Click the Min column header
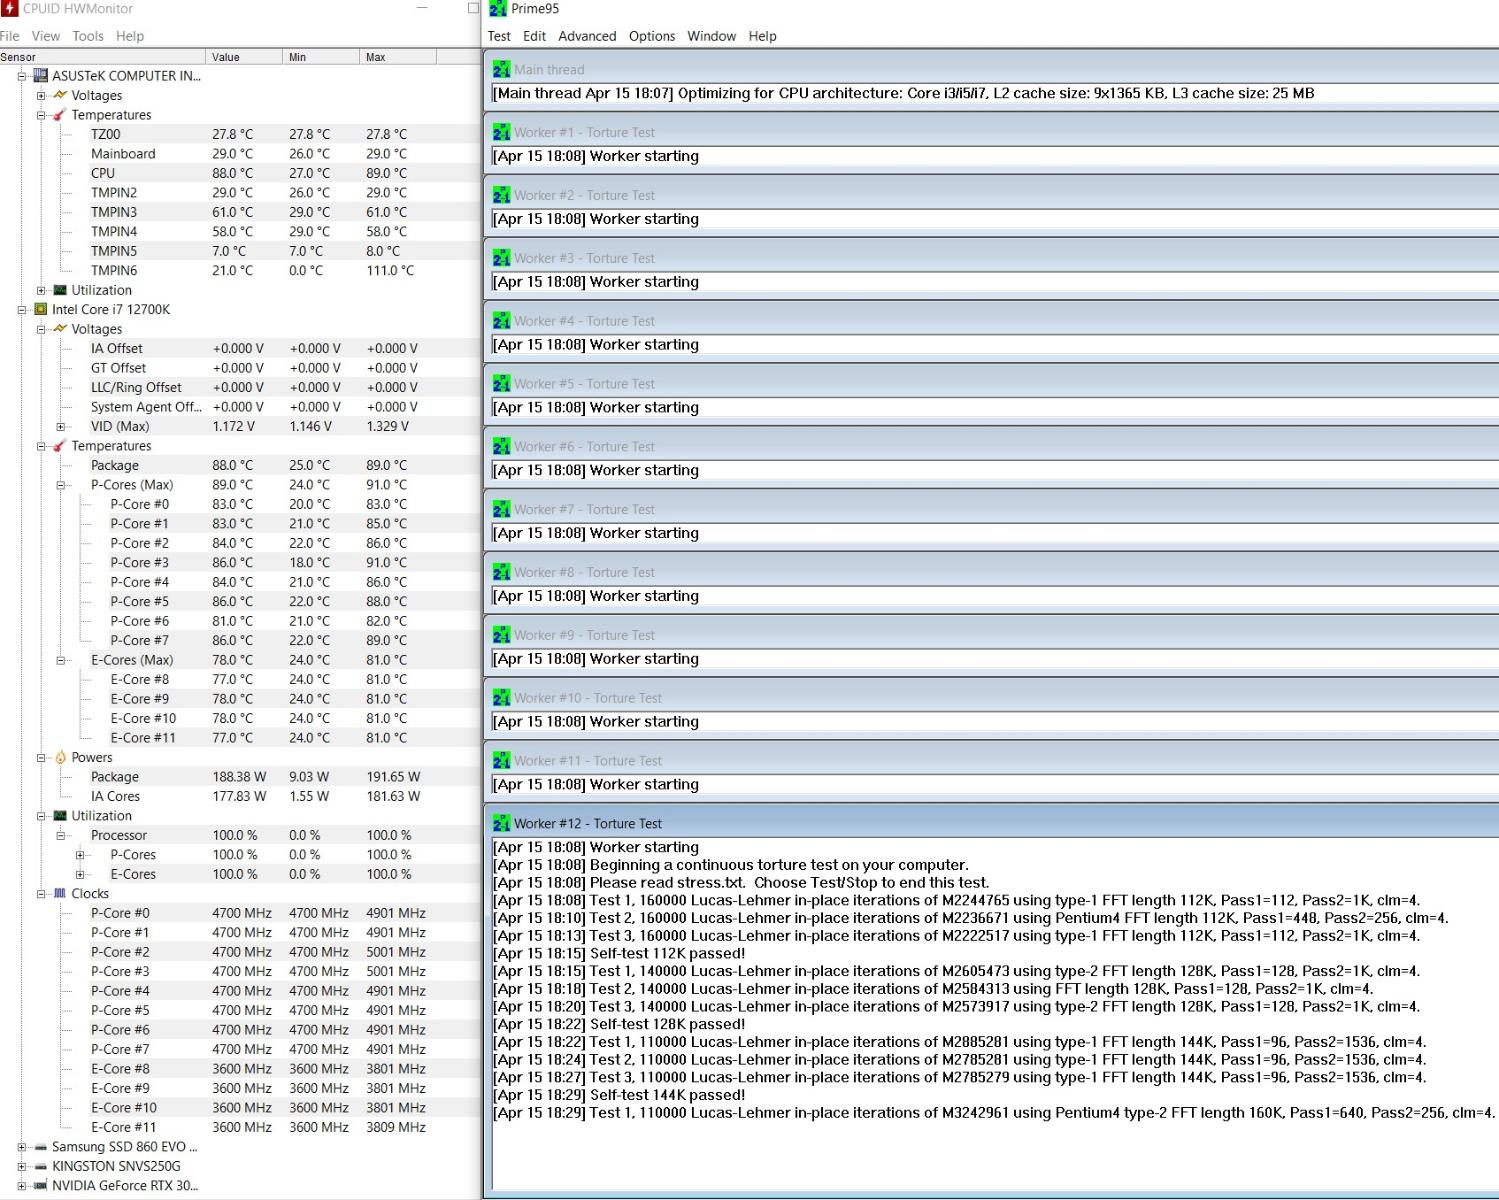The width and height of the screenshot is (1499, 1200). pyautogui.click(x=320, y=57)
